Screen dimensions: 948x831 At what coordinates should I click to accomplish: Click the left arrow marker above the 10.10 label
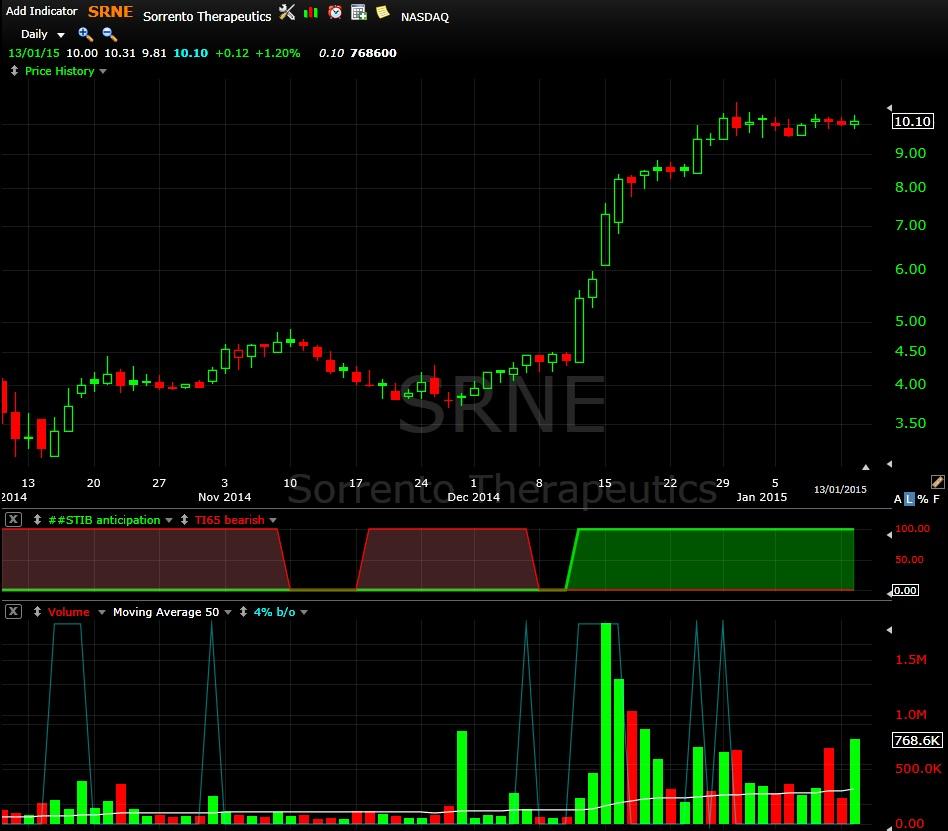point(889,108)
